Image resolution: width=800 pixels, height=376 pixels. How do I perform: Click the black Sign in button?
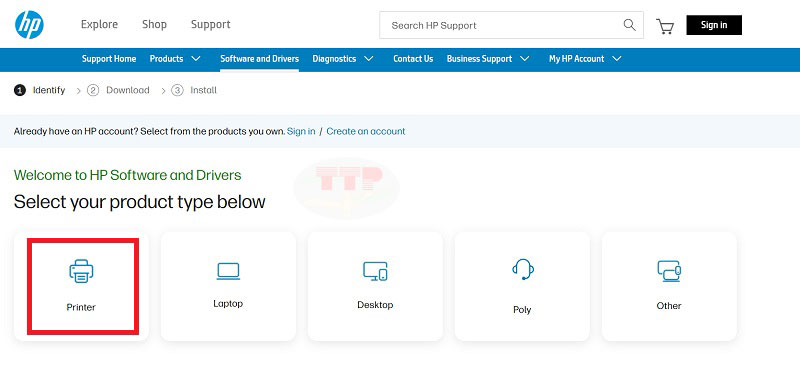[x=714, y=25]
